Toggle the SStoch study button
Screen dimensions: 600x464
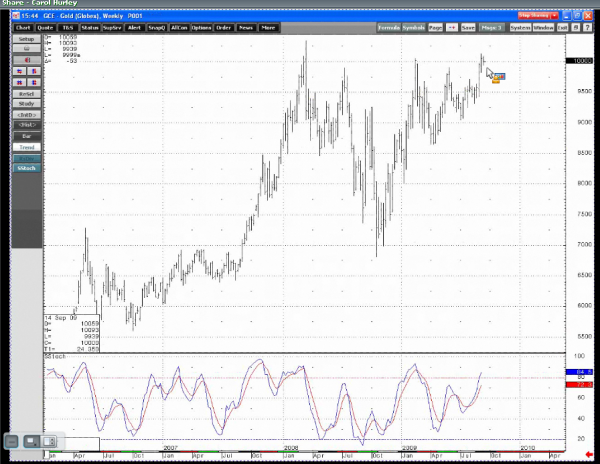tap(27, 169)
